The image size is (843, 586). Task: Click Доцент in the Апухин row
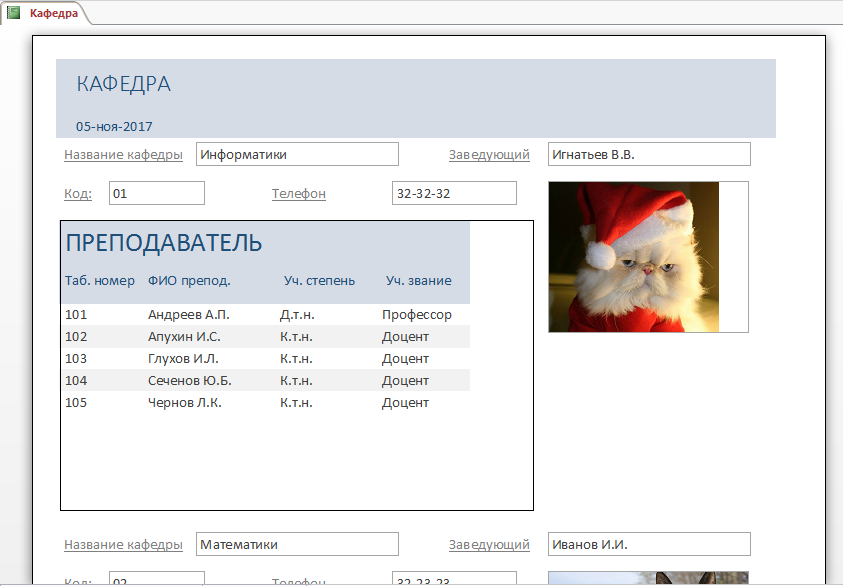405,337
